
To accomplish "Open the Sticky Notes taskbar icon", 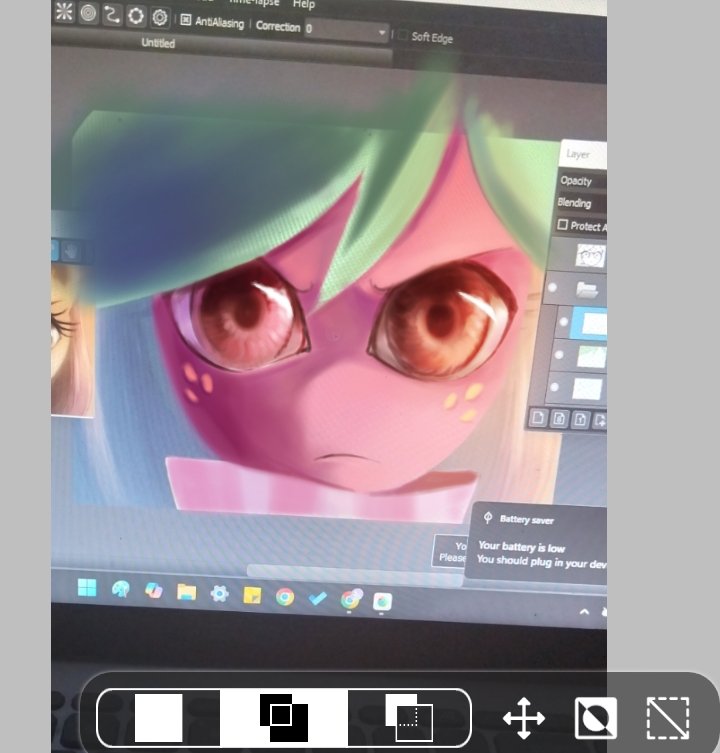I will 252,595.
